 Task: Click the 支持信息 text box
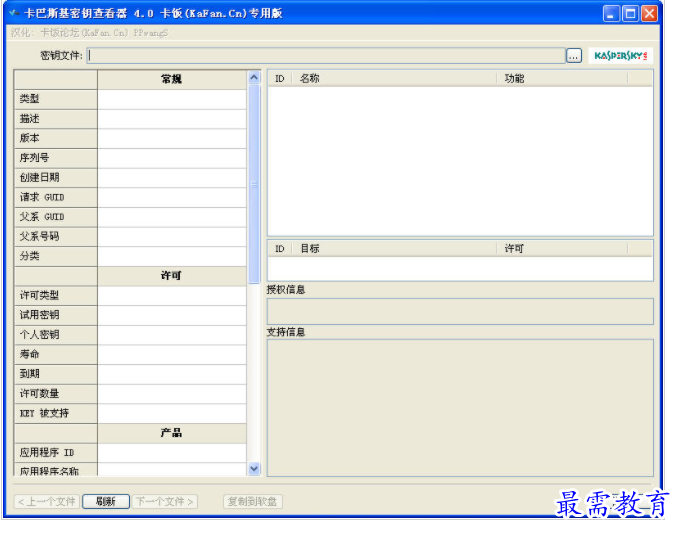point(460,408)
